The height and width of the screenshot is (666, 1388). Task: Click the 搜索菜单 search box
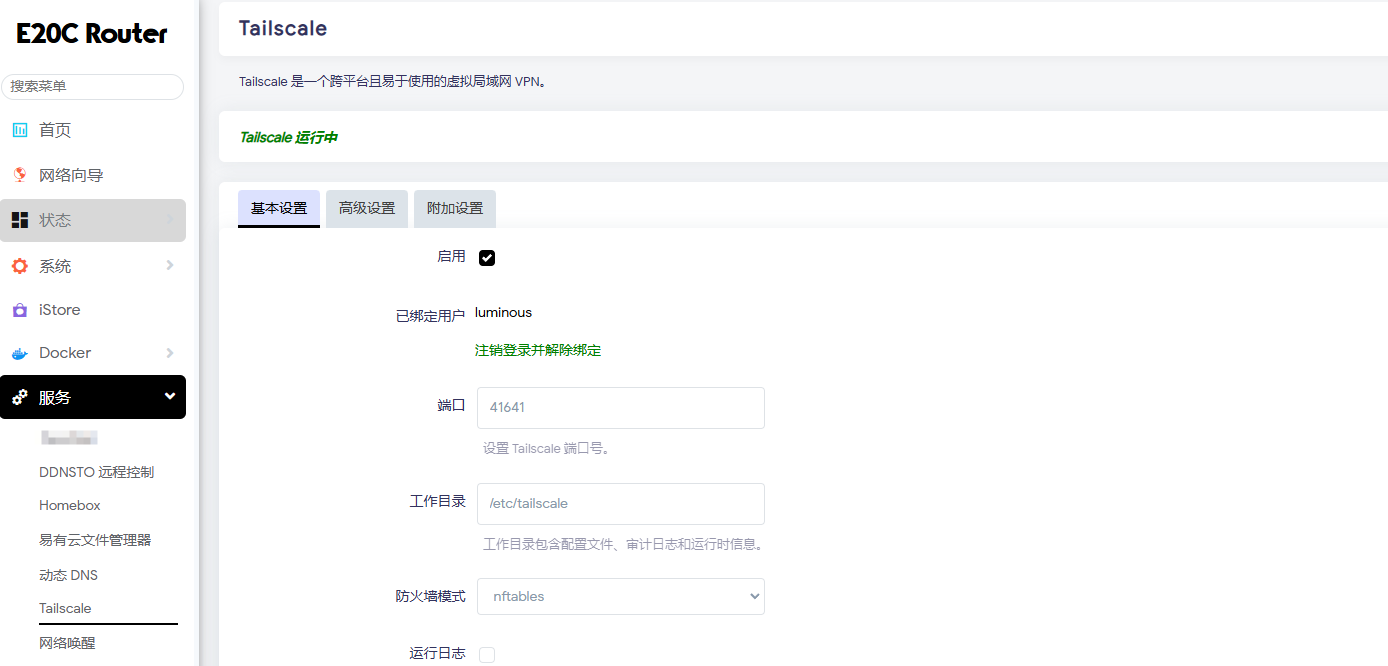click(92, 87)
